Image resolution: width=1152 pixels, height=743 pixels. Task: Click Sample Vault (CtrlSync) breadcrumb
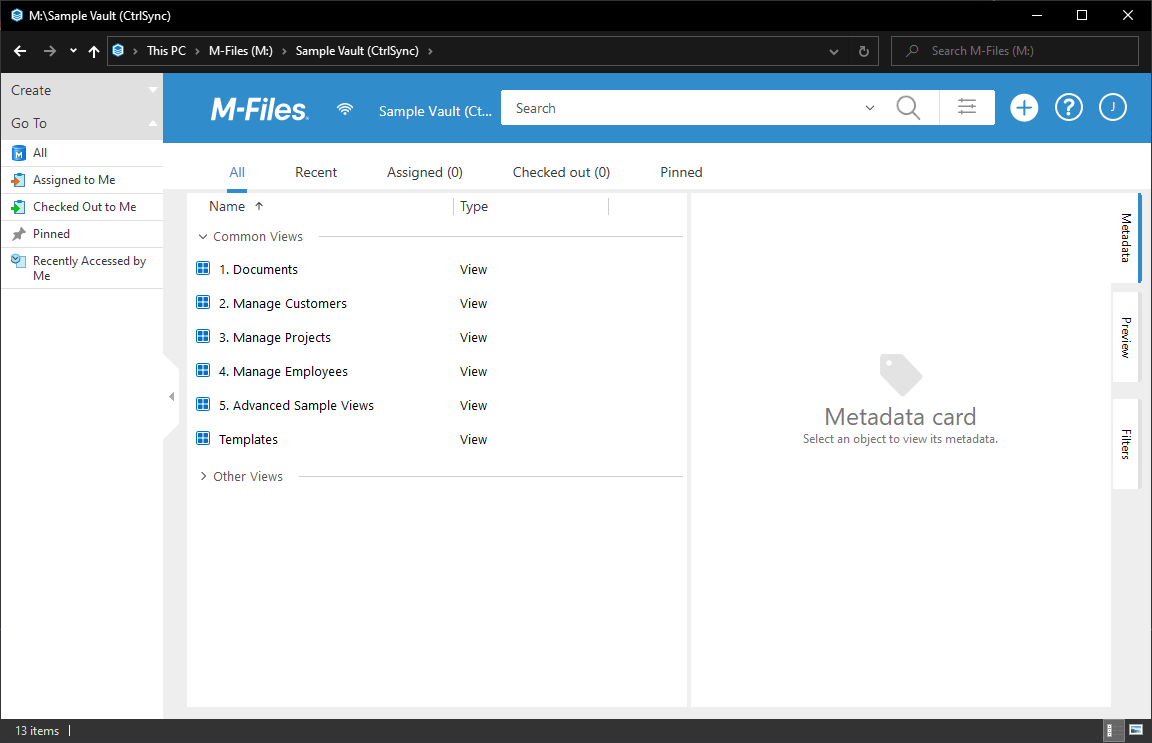click(x=357, y=51)
